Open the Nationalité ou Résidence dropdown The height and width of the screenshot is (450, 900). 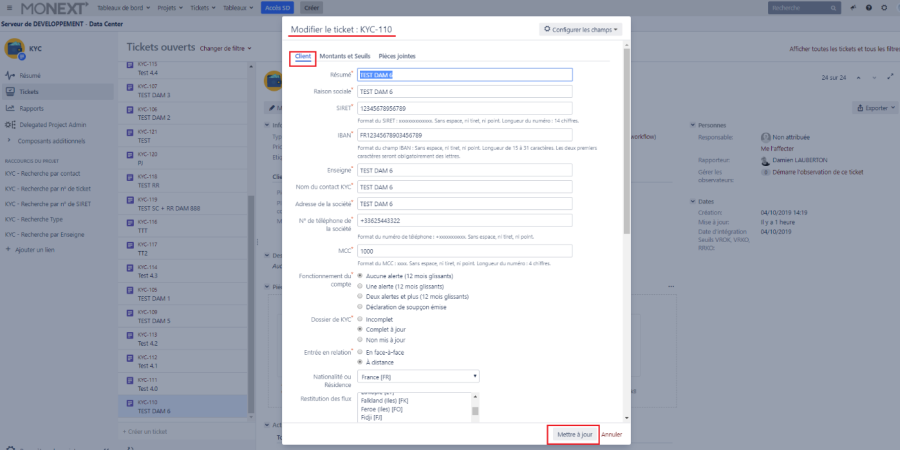click(419, 376)
